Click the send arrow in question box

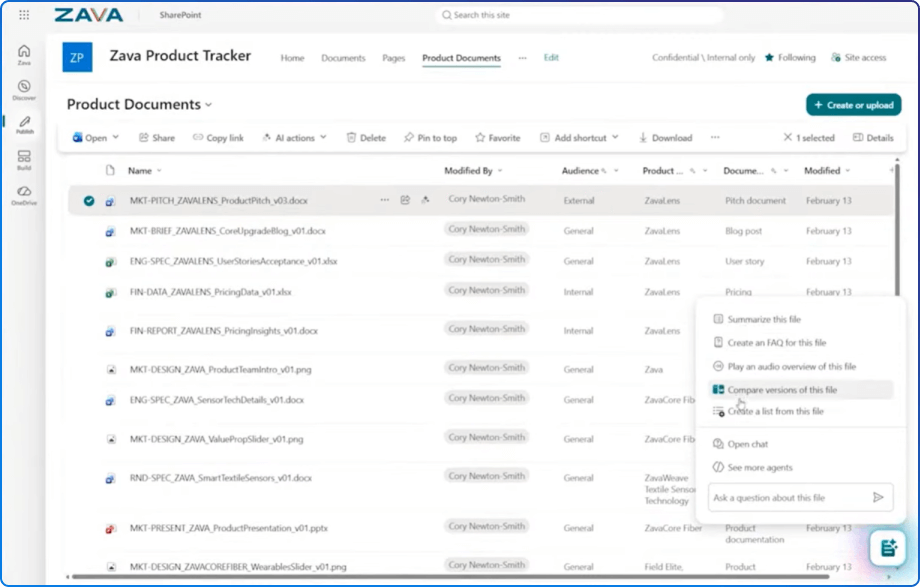[878, 498]
